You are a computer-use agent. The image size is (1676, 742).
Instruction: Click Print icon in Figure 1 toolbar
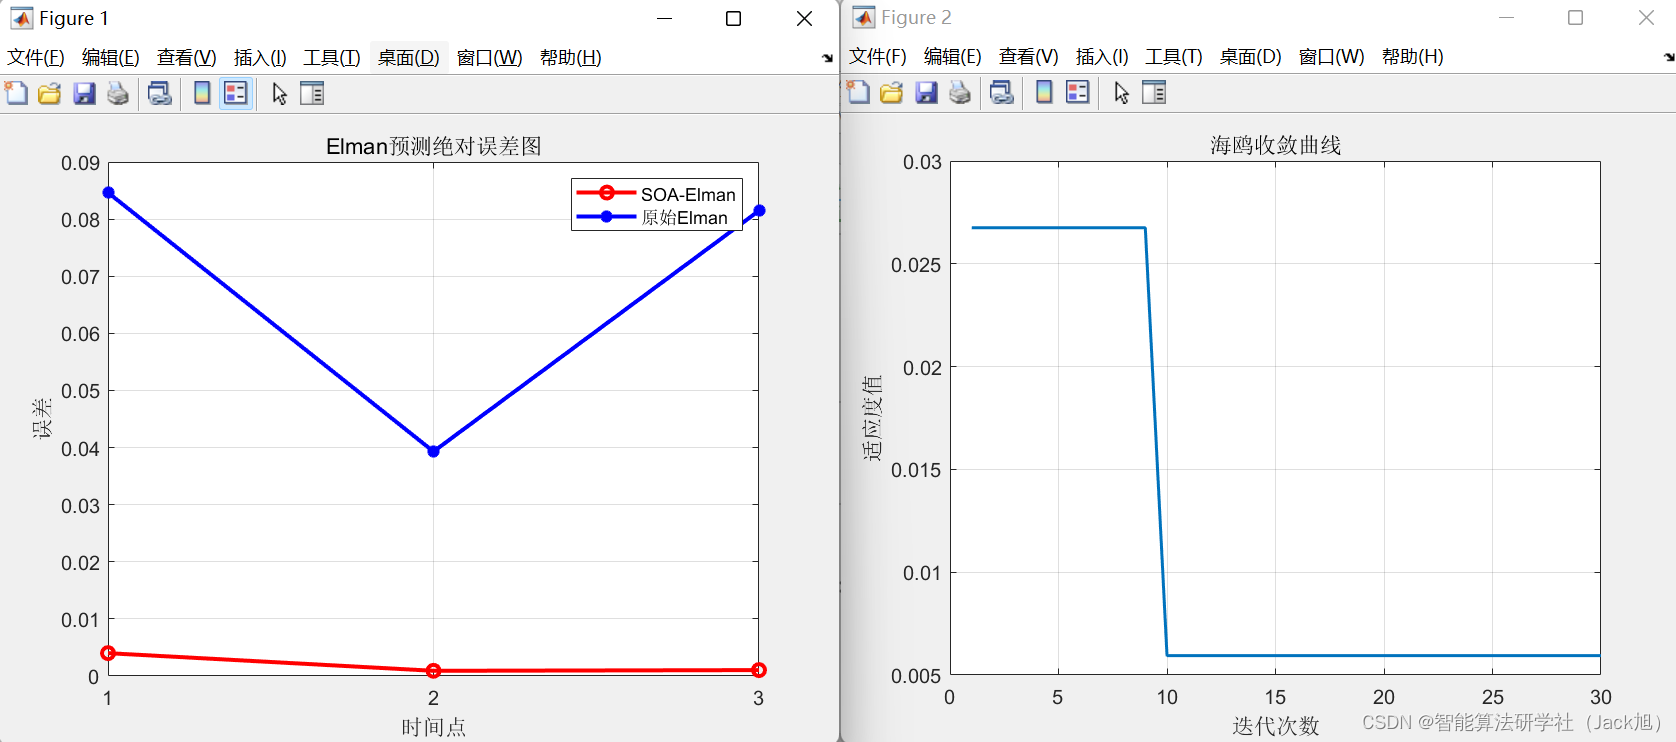click(x=118, y=94)
